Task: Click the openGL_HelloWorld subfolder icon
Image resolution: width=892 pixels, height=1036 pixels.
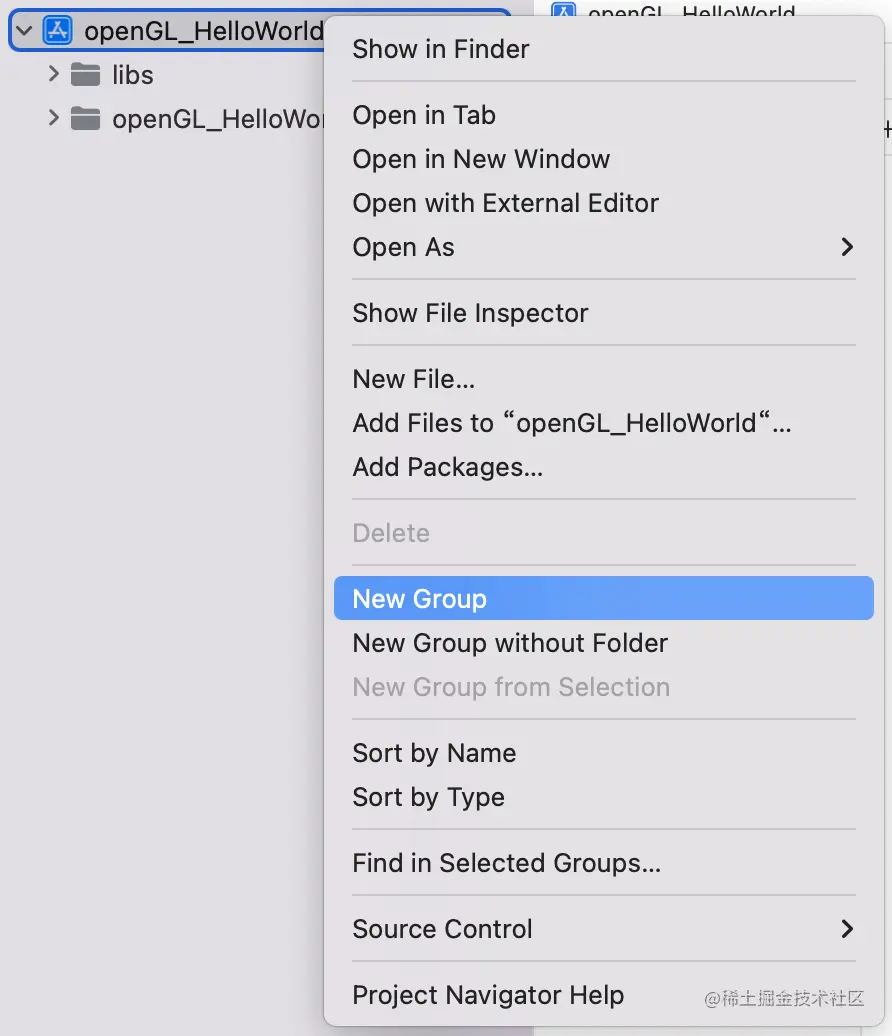Action: pyautogui.click(x=85, y=119)
